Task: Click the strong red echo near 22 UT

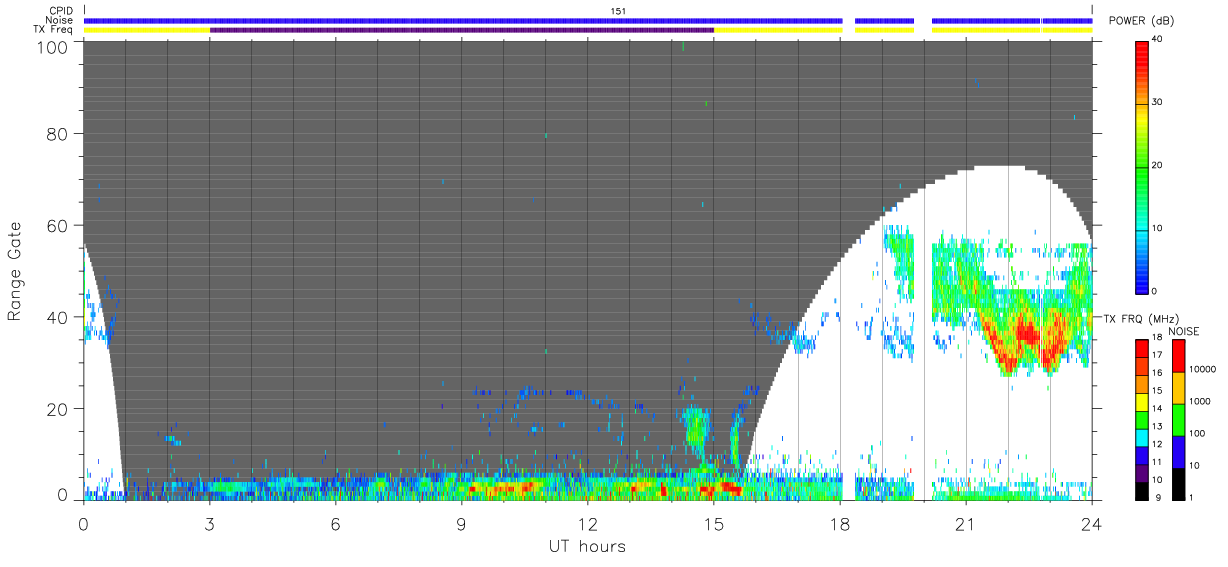Action: tap(1026, 331)
